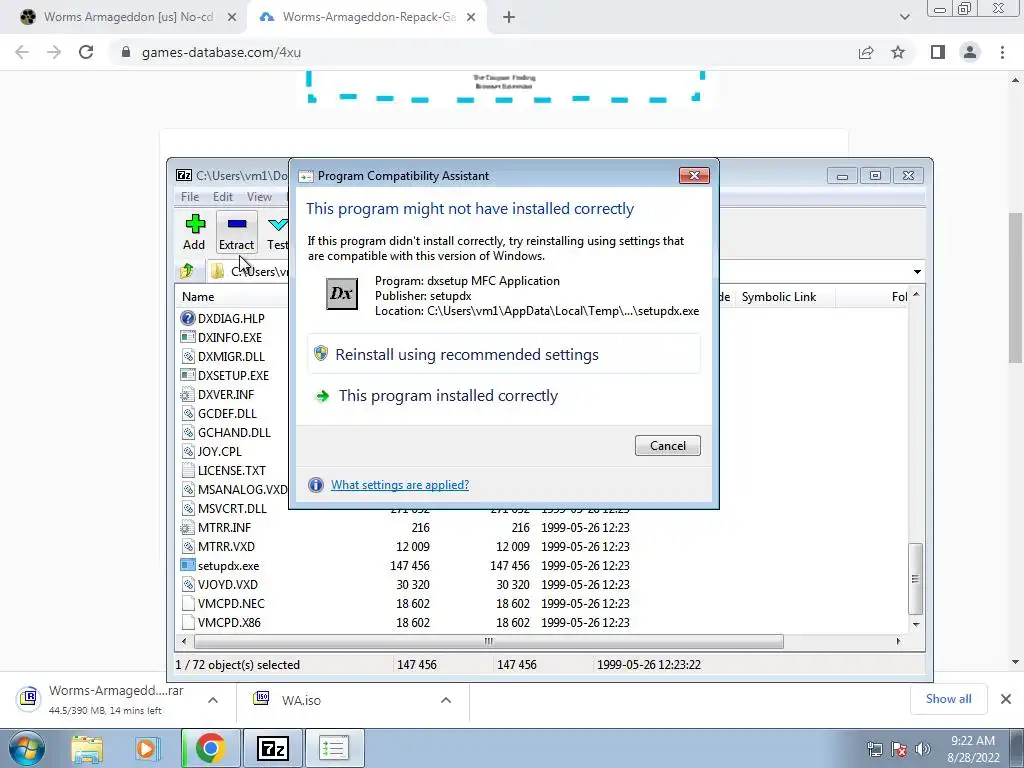Toggle Chrome side panel
The width and height of the screenshot is (1024, 768).
pyautogui.click(x=938, y=52)
